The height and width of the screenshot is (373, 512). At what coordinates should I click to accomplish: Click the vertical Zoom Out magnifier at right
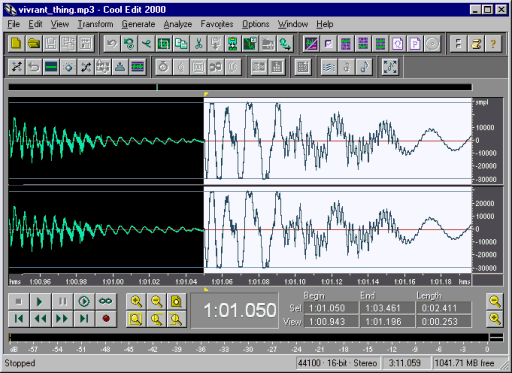495,302
